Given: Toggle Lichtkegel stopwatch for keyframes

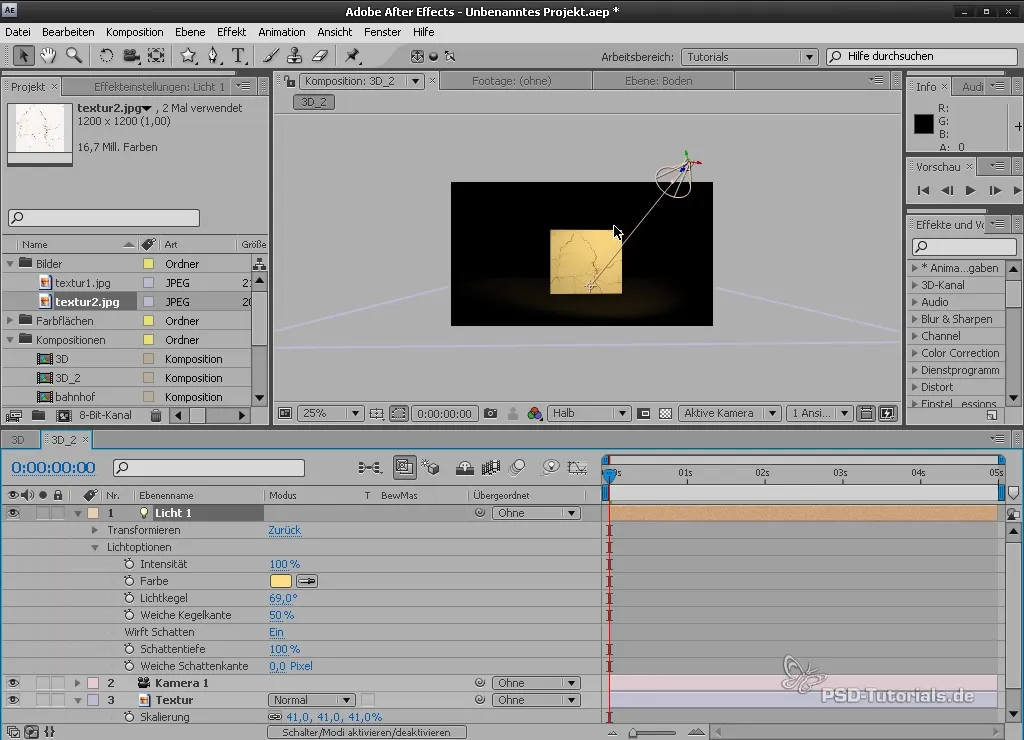Looking at the screenshot, I should coord(129,598).
